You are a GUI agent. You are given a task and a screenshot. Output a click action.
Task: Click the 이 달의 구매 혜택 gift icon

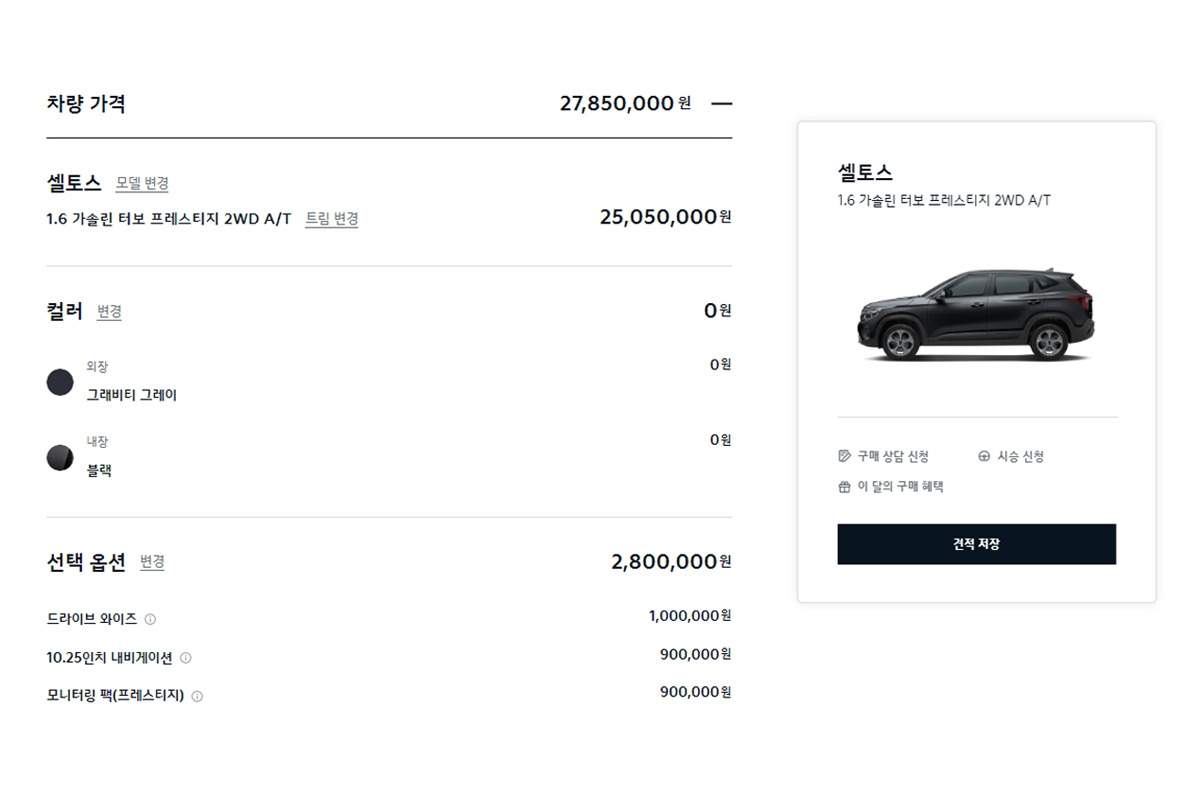pyautogui.click(x=844, y=487)
